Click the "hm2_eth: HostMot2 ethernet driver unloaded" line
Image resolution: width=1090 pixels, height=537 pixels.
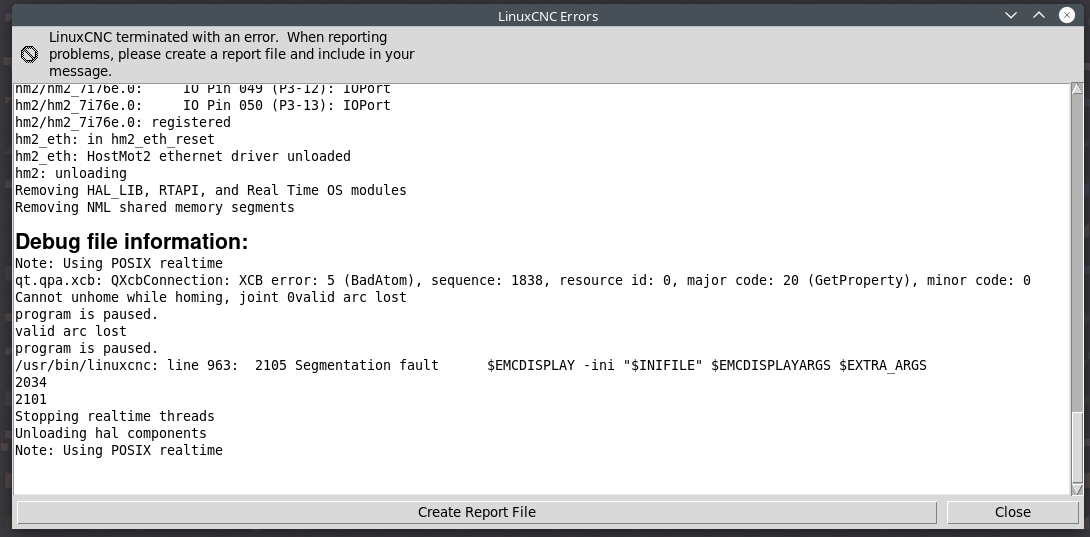pos(183,156)
